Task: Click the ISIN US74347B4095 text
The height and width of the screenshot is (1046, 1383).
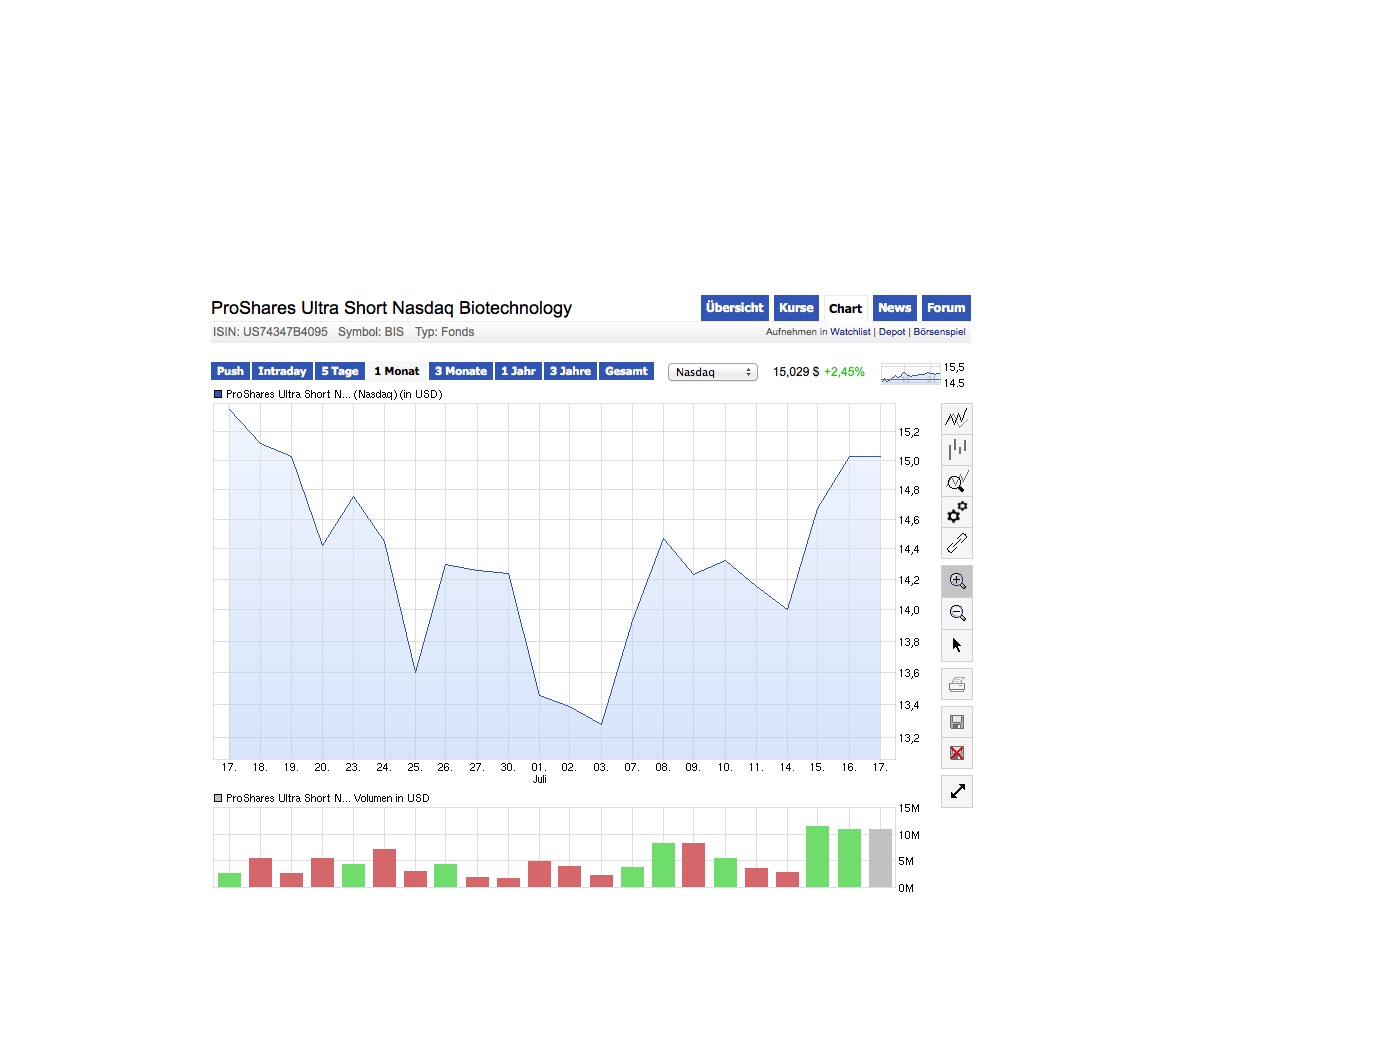Action: click(x=270, y=332)
